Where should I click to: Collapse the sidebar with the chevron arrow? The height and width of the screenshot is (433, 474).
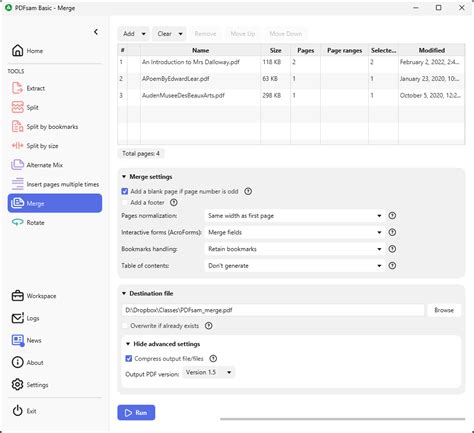96,32
